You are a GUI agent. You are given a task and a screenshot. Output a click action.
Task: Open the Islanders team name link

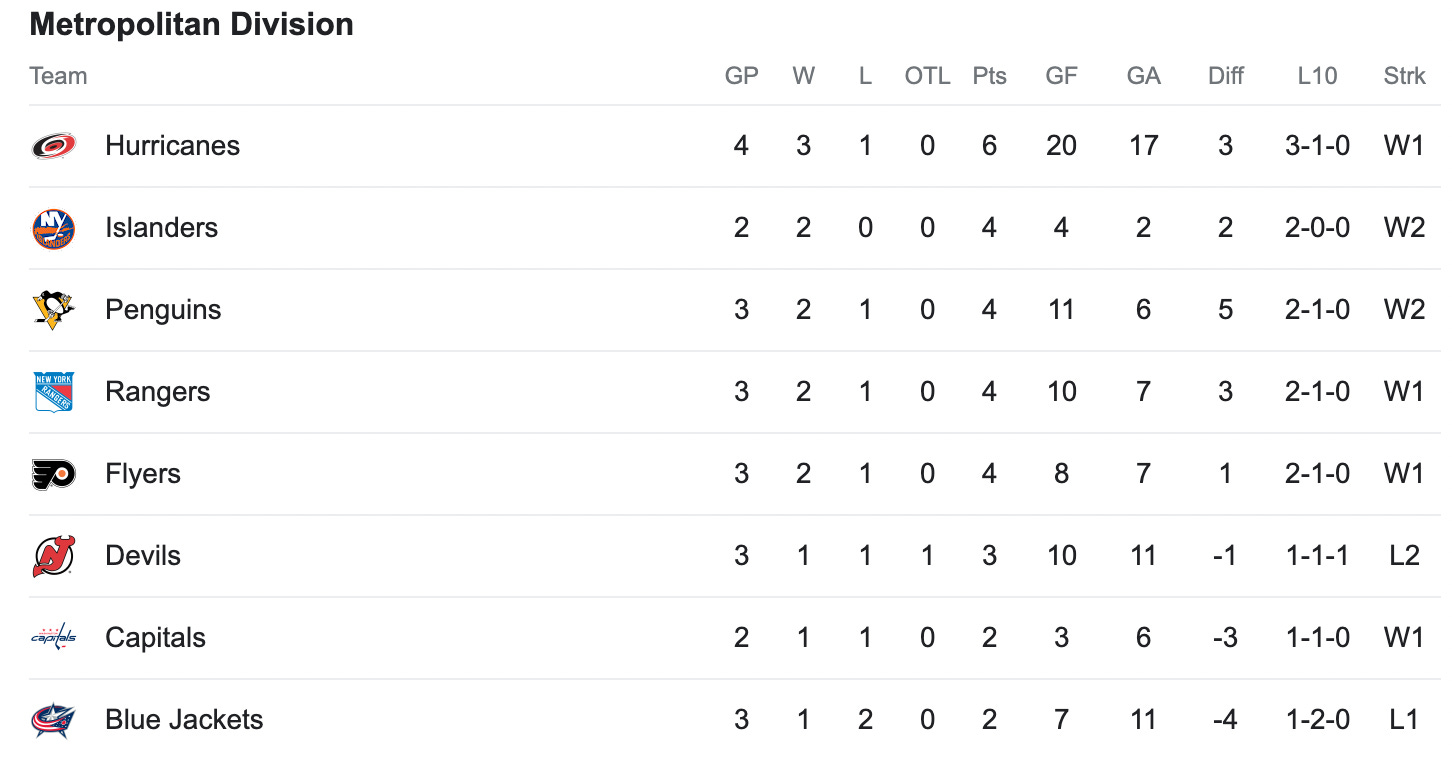161,228
